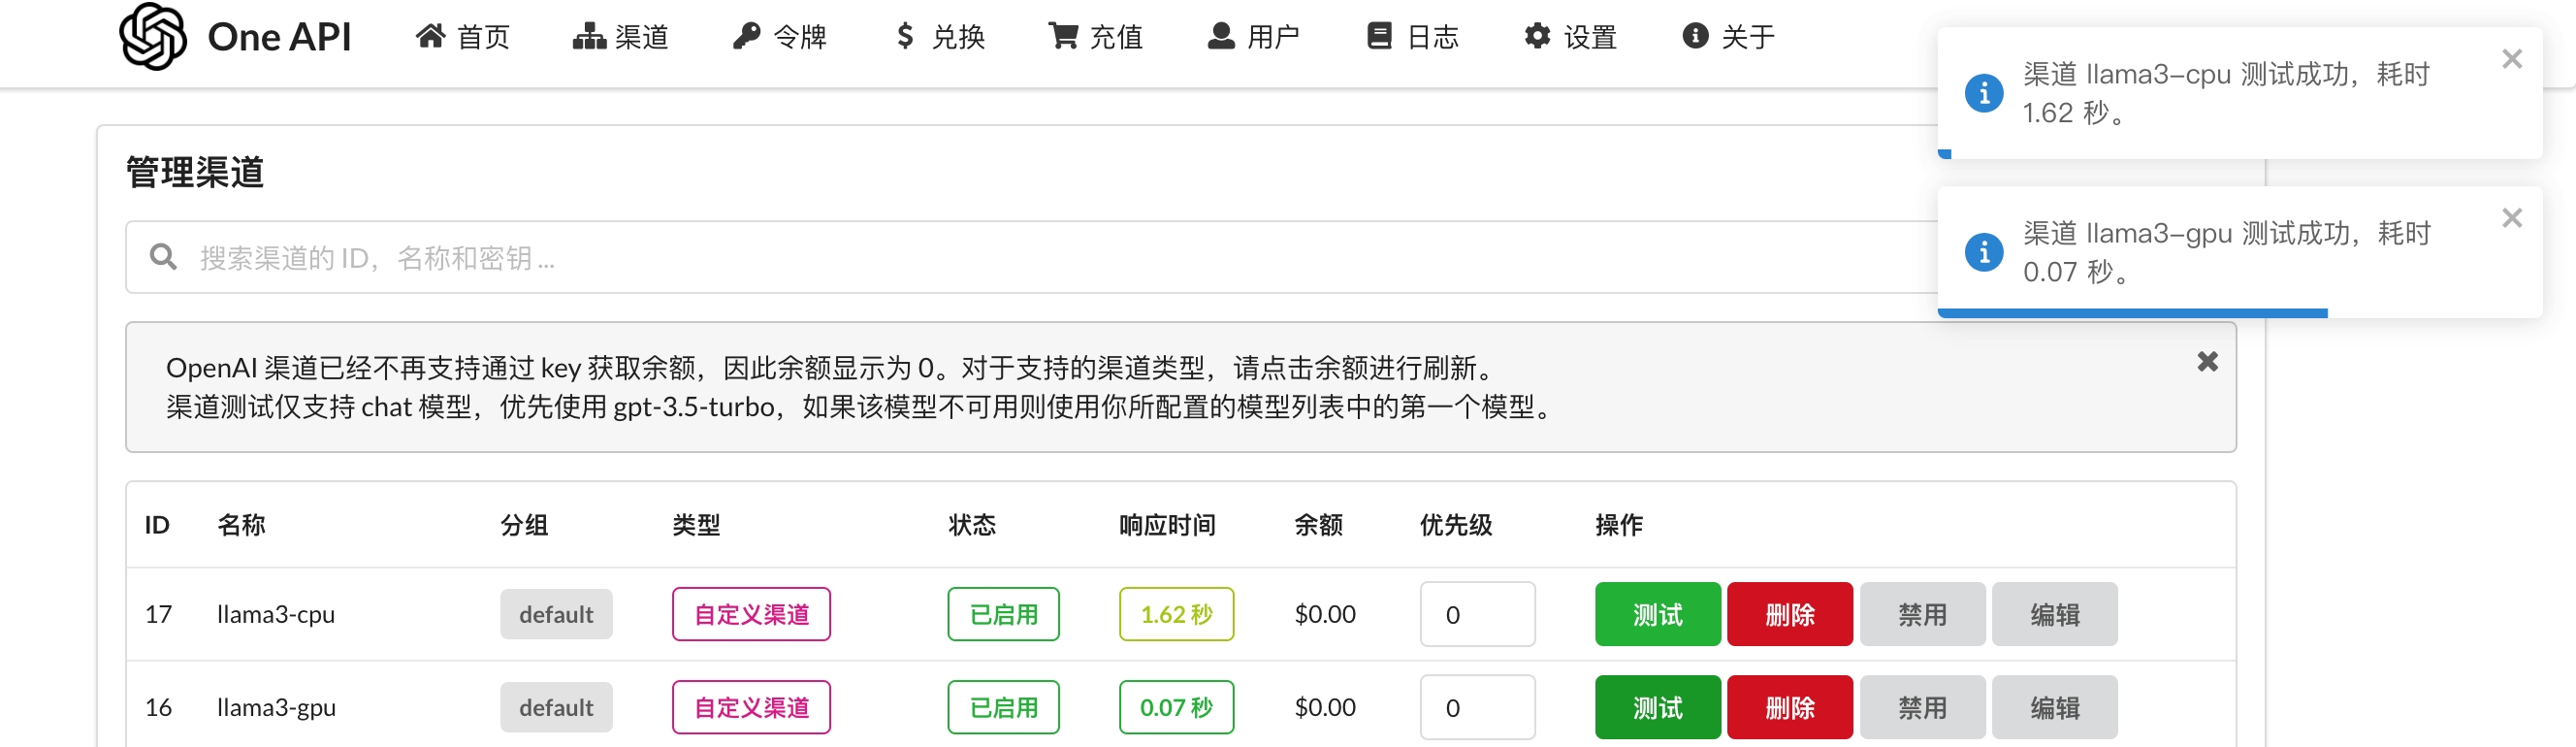This screenshot has height=747, width=2576.
Task: Click the One API logo icon
Action: (x=152, y=37)
